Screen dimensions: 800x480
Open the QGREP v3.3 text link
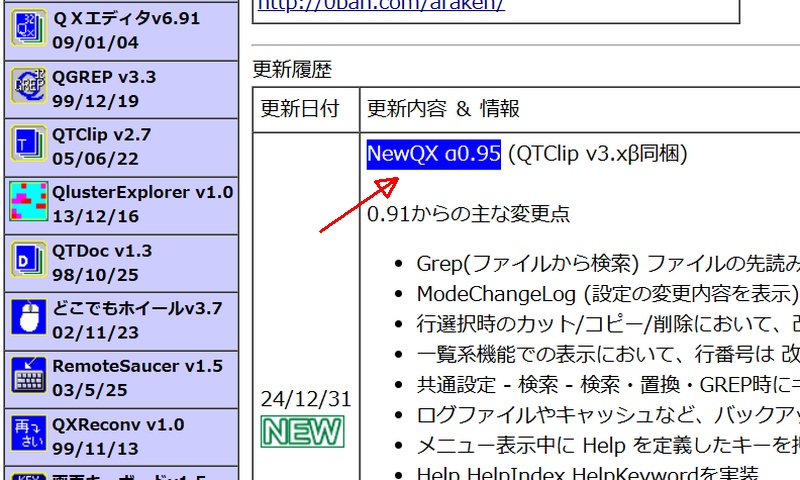coord(103,77)
